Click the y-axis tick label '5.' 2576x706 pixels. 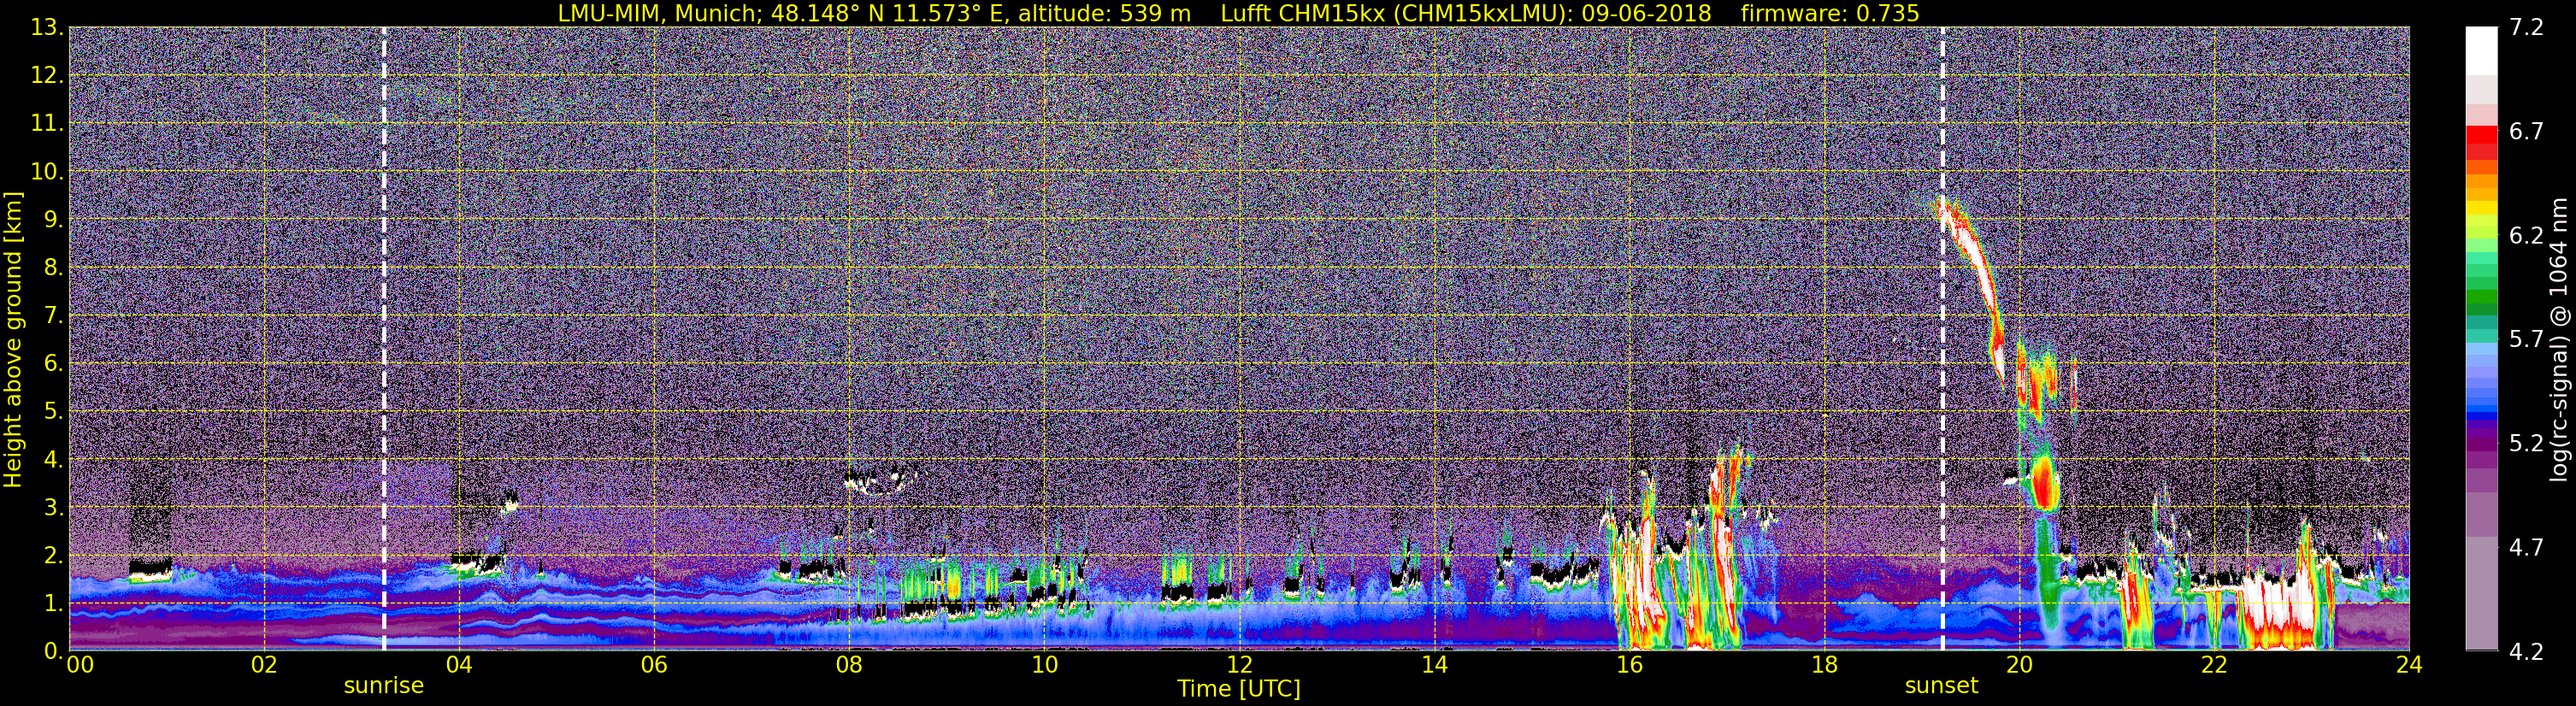(x=54, y=411)
